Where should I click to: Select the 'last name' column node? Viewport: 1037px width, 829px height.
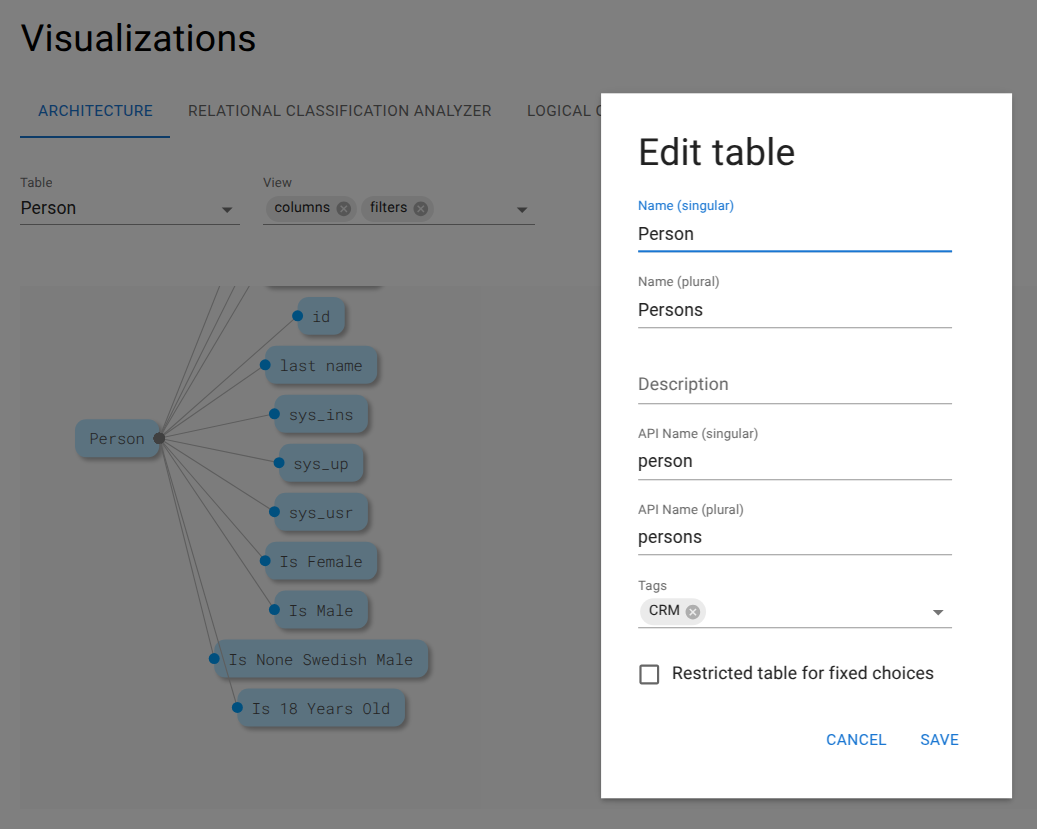tap(321, 366)
